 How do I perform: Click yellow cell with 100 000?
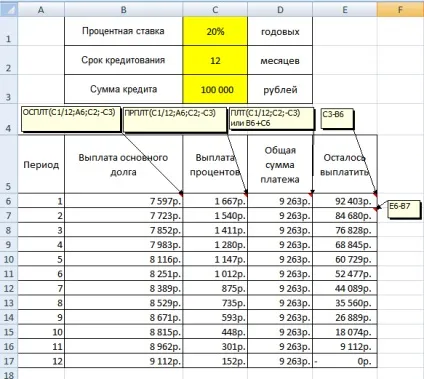(x=215, y=89)
